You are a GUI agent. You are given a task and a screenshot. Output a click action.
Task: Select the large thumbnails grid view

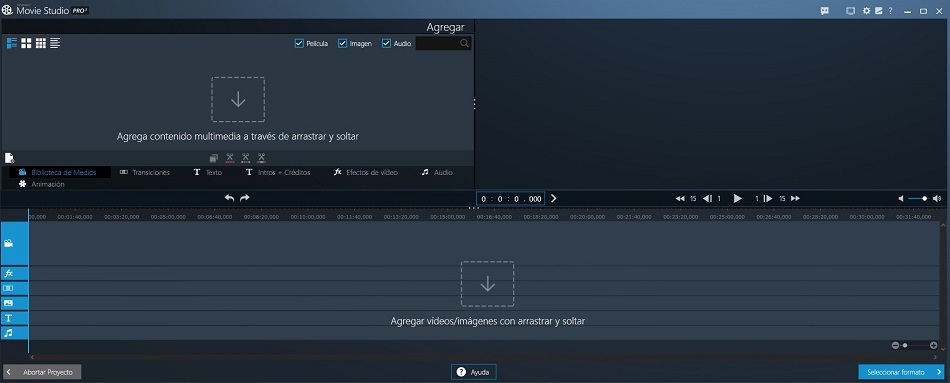(x=26, y=43)
